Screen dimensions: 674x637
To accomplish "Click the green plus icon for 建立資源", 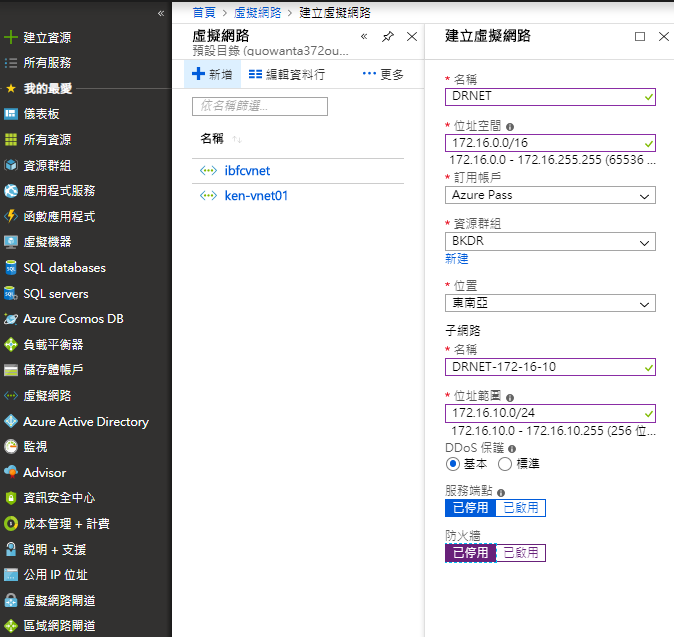I will pyautogui.click(x=11, y=37).
